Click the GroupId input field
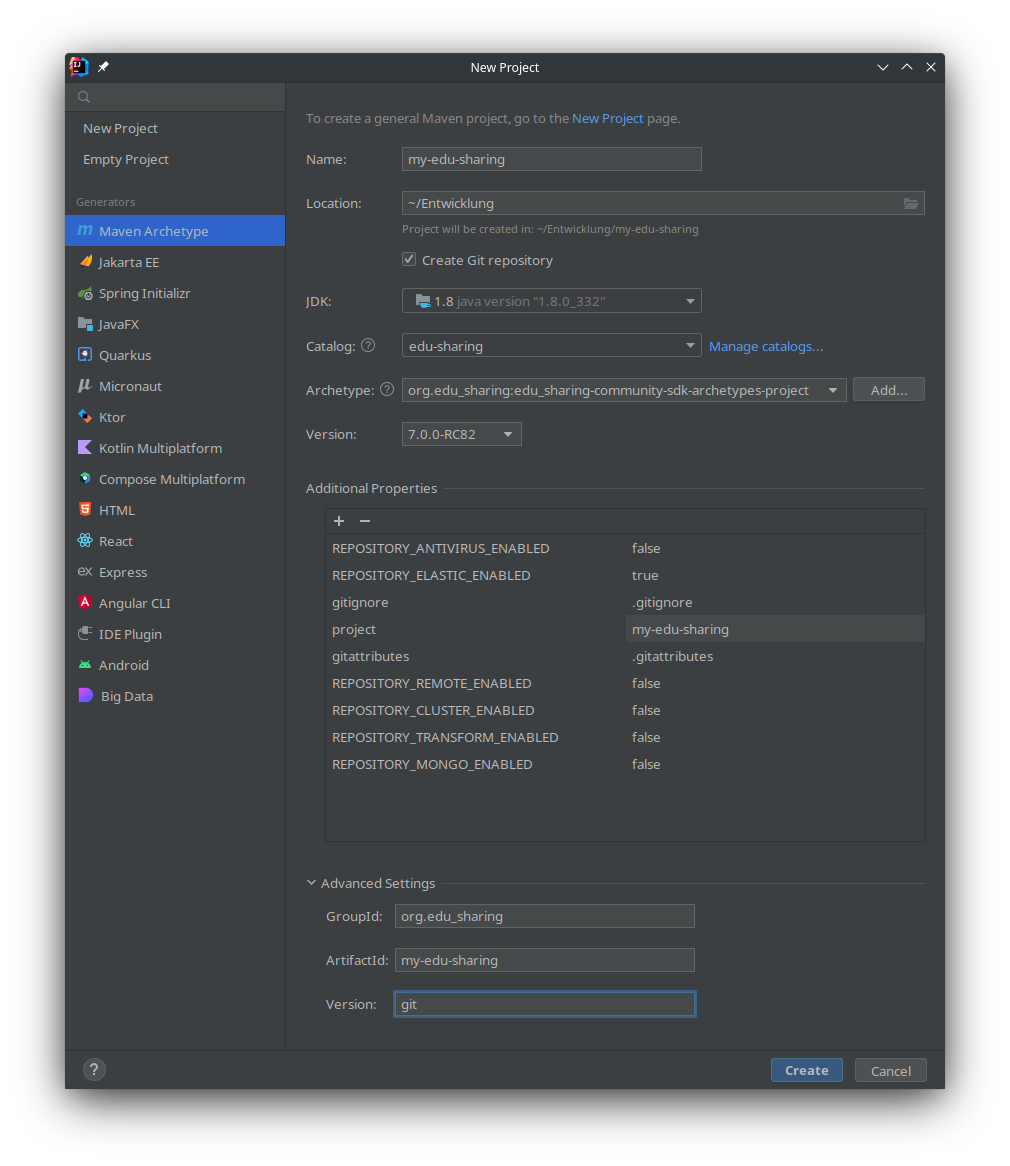The image size is (1010, 1166). (x=544, y=916)
